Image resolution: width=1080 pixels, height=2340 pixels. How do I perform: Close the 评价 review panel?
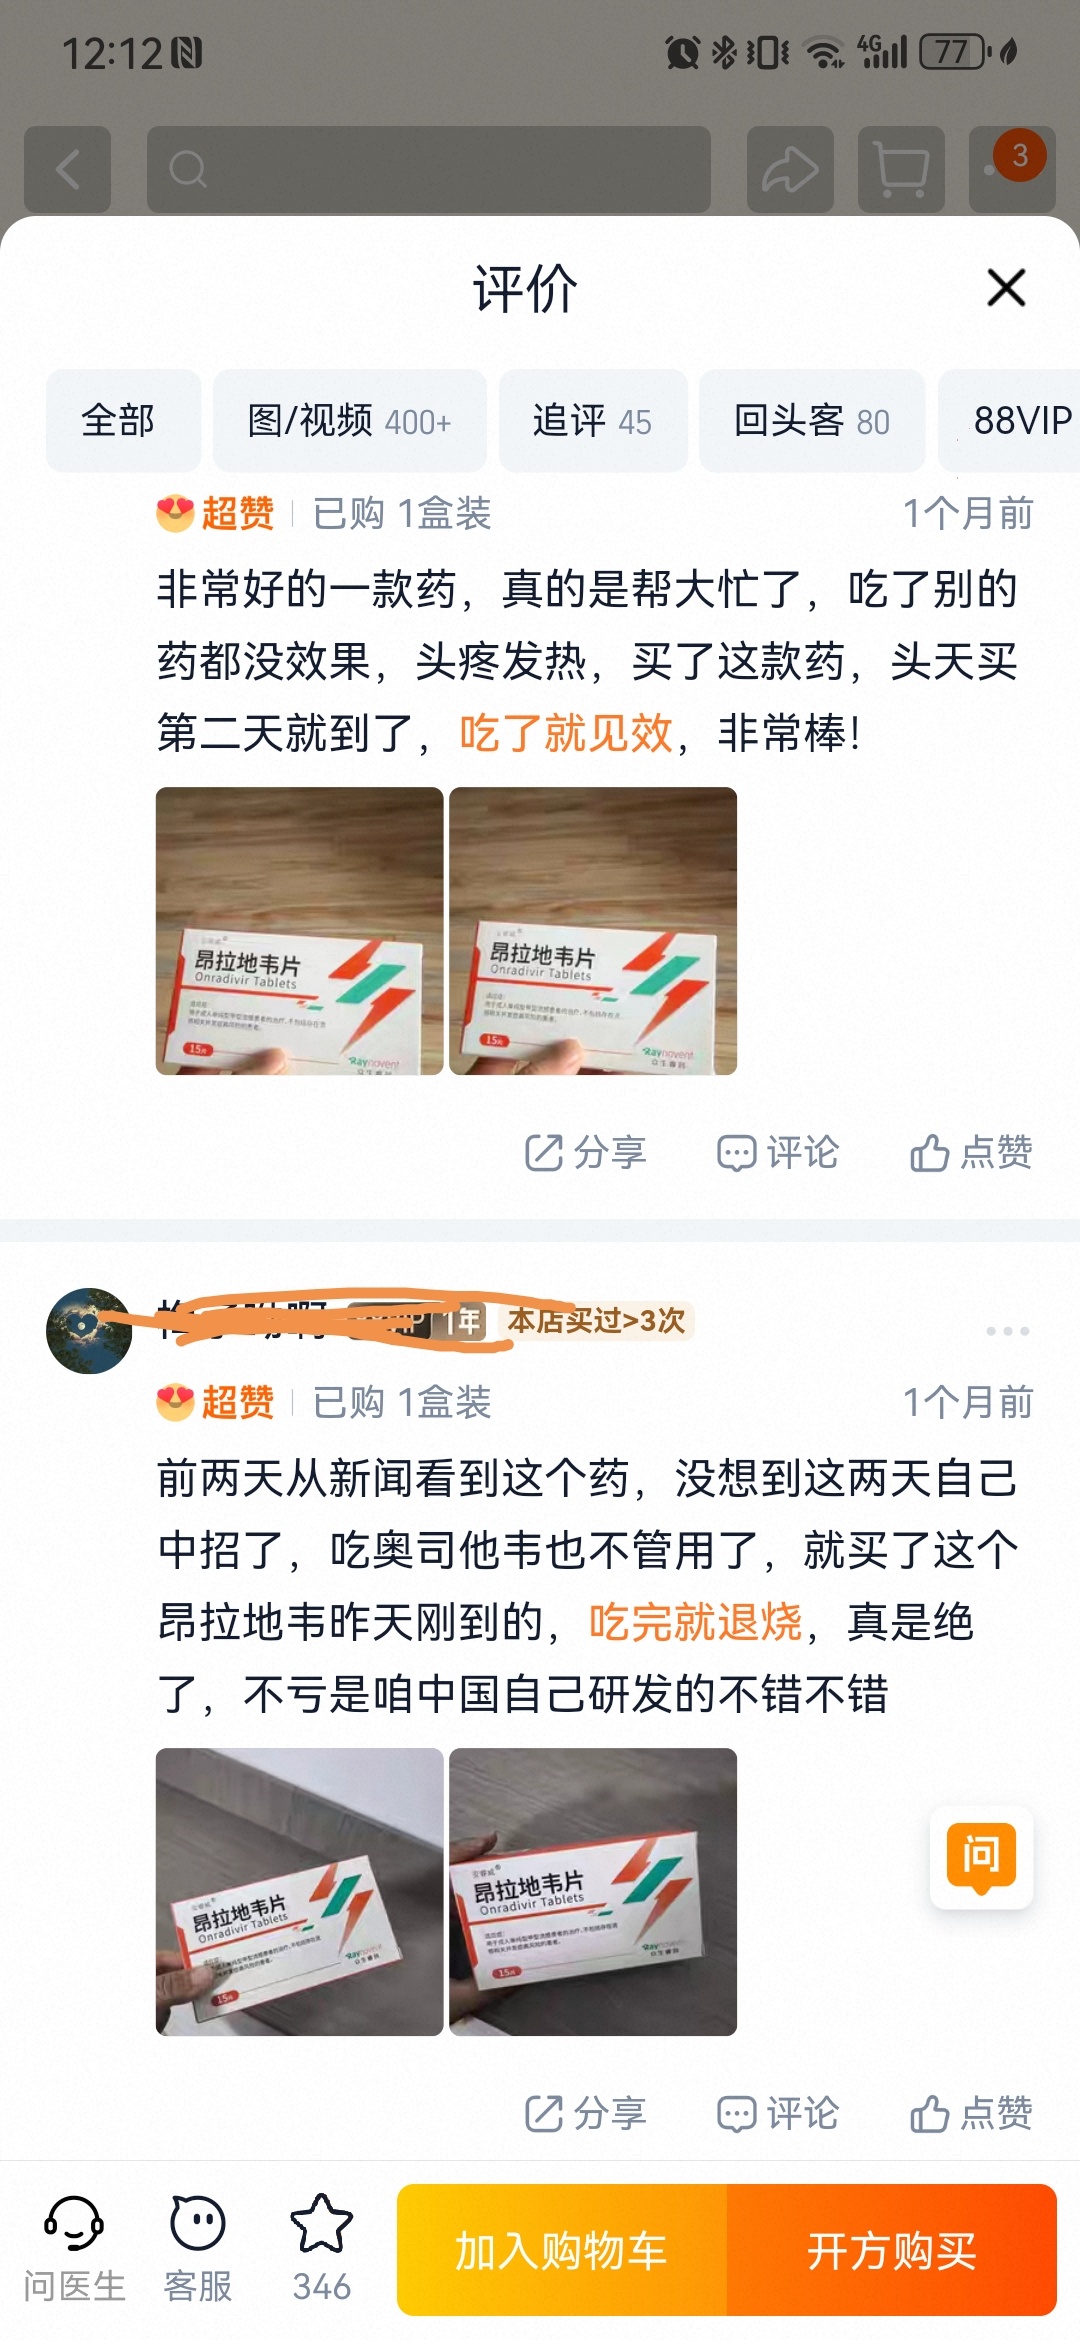[1006, 288]
